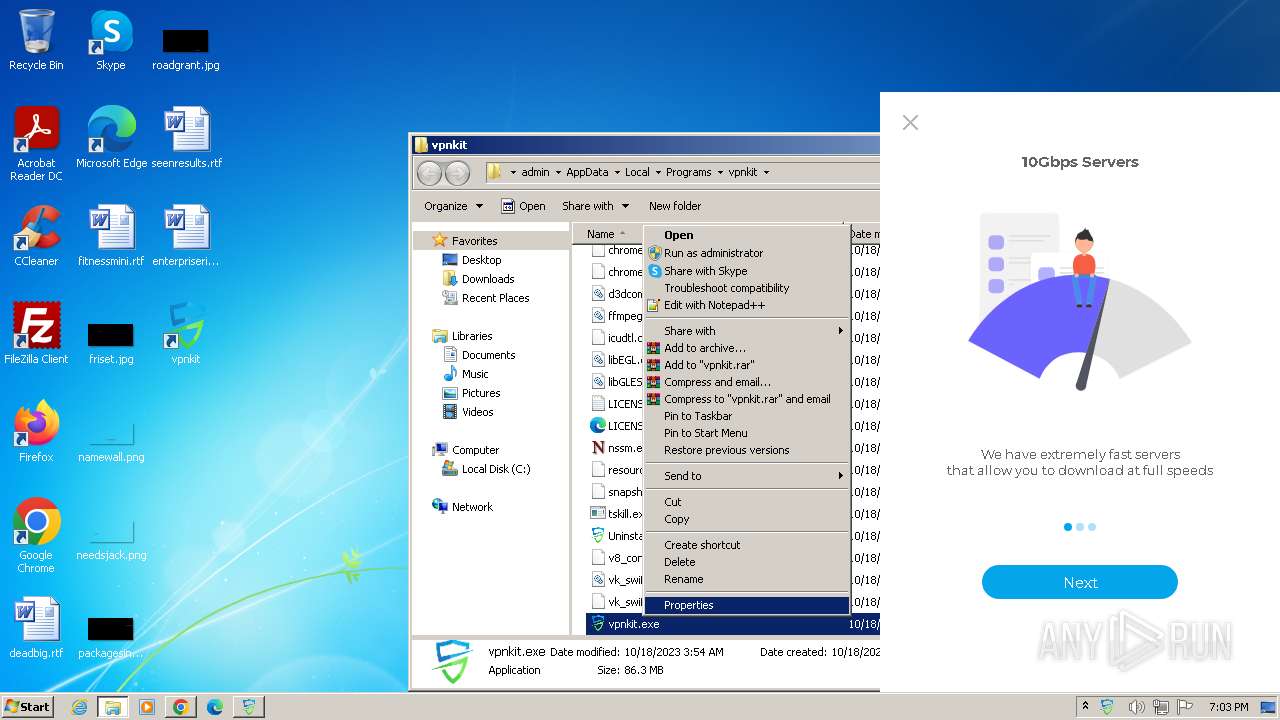The width and height of the screenshot is (1280, 720).
Task: Select the needsjack.png desktop file
Action: click(x=111, y=538)
